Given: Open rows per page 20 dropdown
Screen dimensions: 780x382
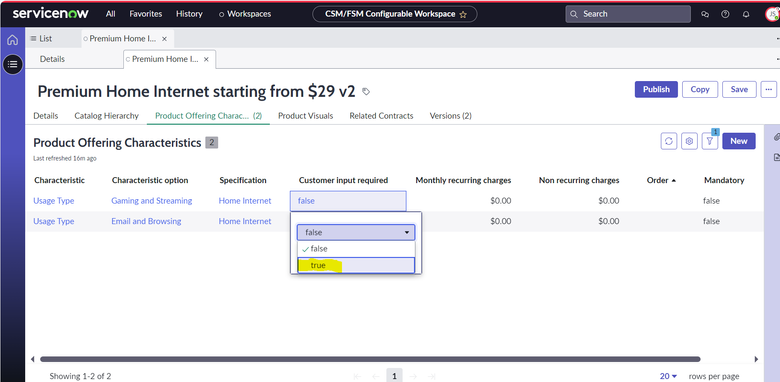Looking at the screenshot, I should point(669,376).
